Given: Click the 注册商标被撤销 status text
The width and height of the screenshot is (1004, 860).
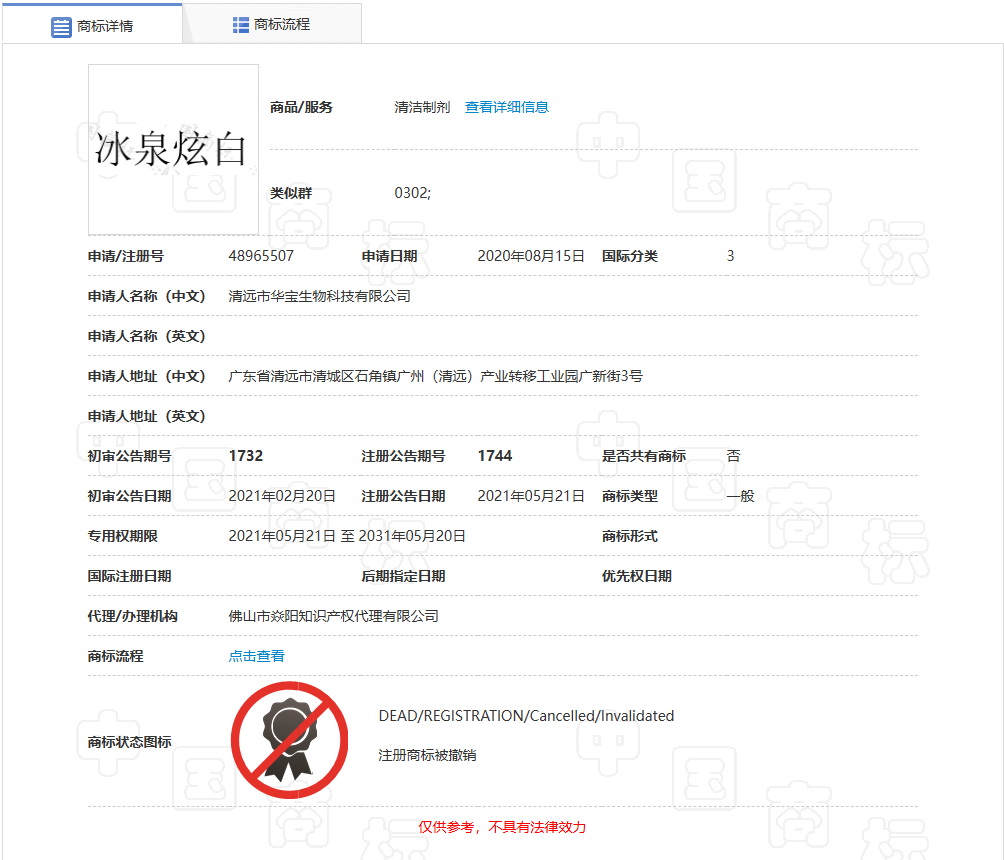Looking at the screenshot, I should (427, 755).
